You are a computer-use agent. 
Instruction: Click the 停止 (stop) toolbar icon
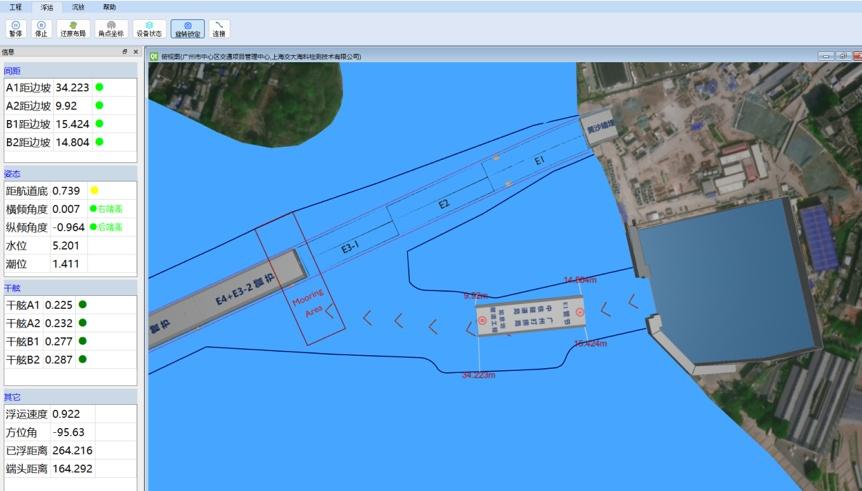pos(41,28)
